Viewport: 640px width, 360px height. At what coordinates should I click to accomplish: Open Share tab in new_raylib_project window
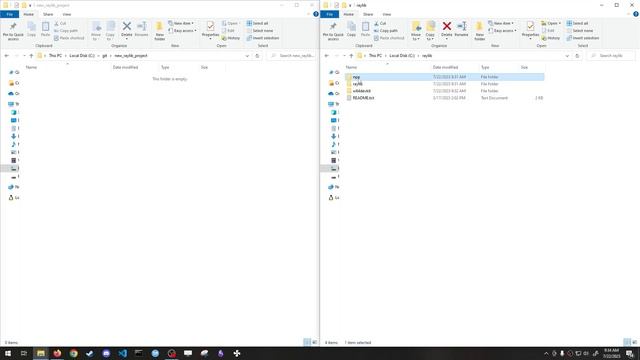[x=48, y=14]
